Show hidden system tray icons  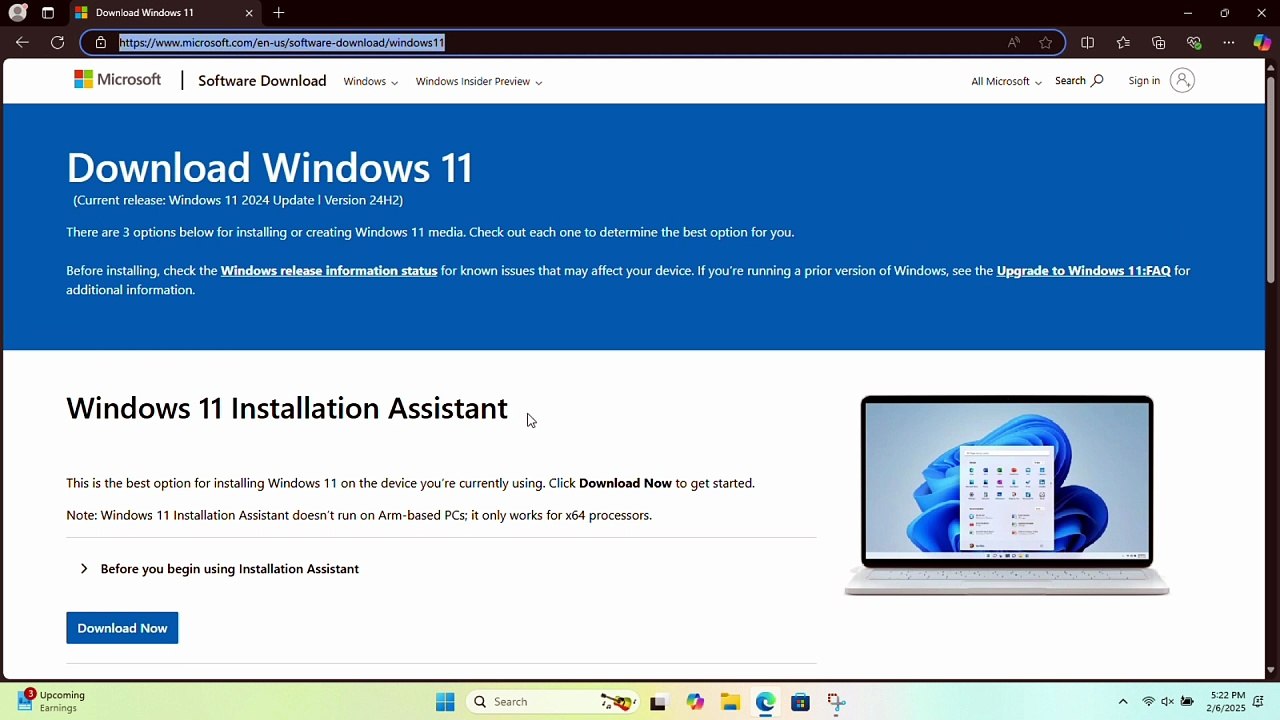click(1123, 702)
